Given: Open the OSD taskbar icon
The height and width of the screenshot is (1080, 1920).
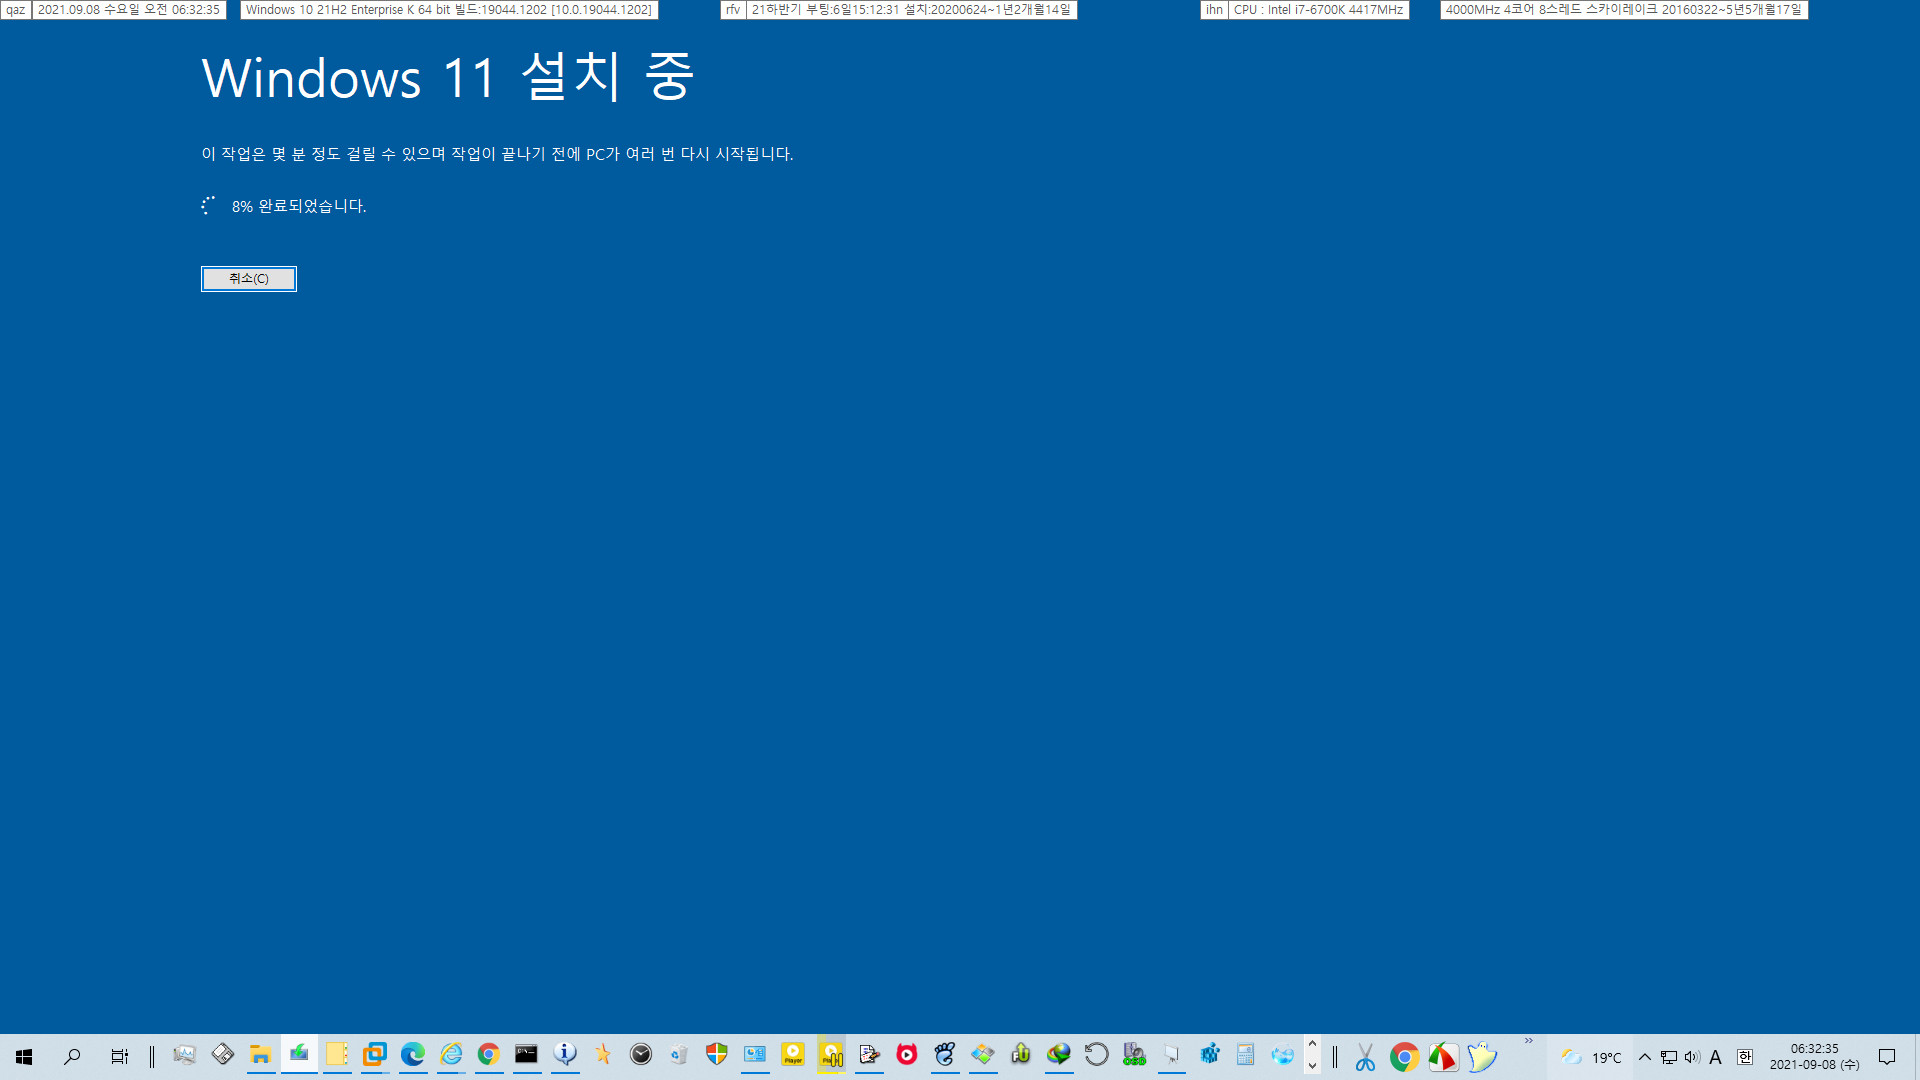Looking at the screenshot, I should [1134, 1055].
